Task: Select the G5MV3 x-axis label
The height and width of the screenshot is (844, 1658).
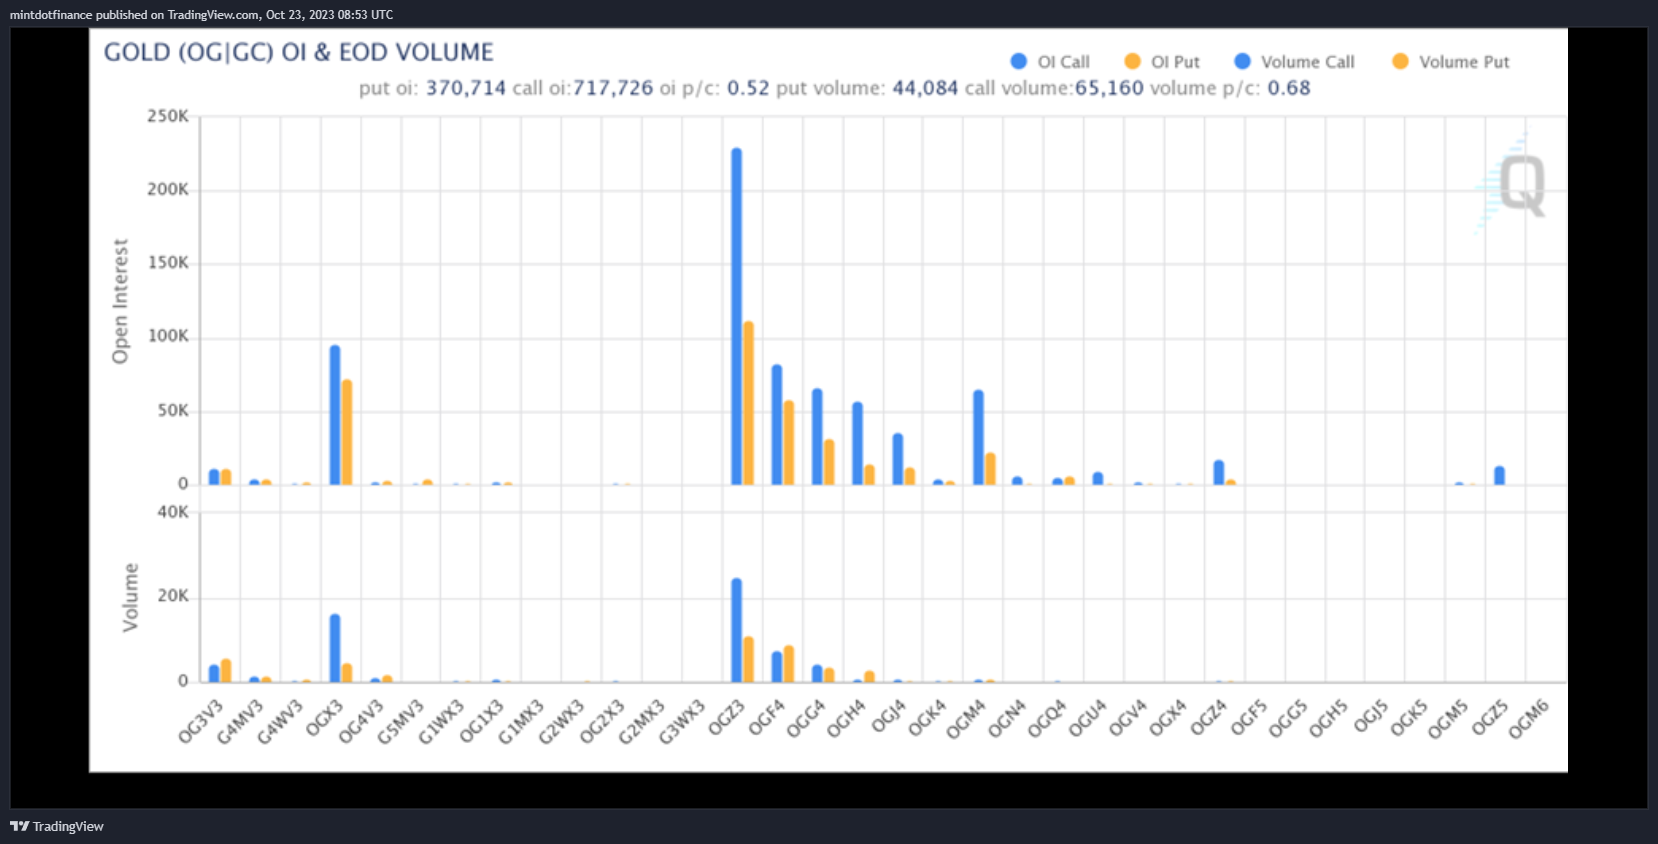Action: (401, 722)
